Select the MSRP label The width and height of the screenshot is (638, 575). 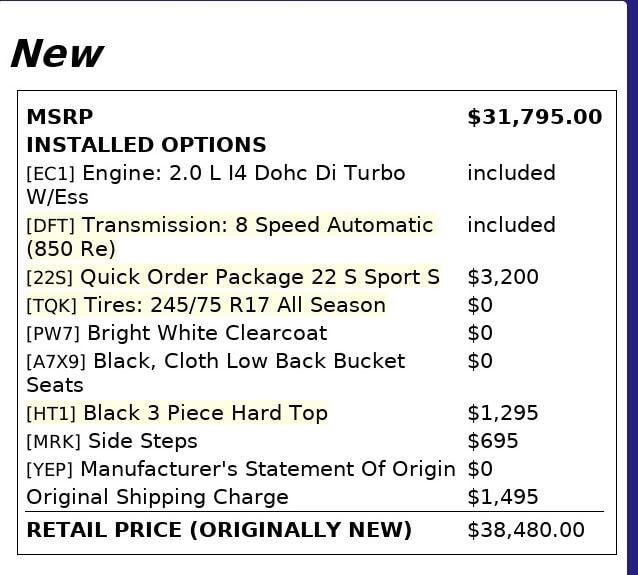point(60,117)
